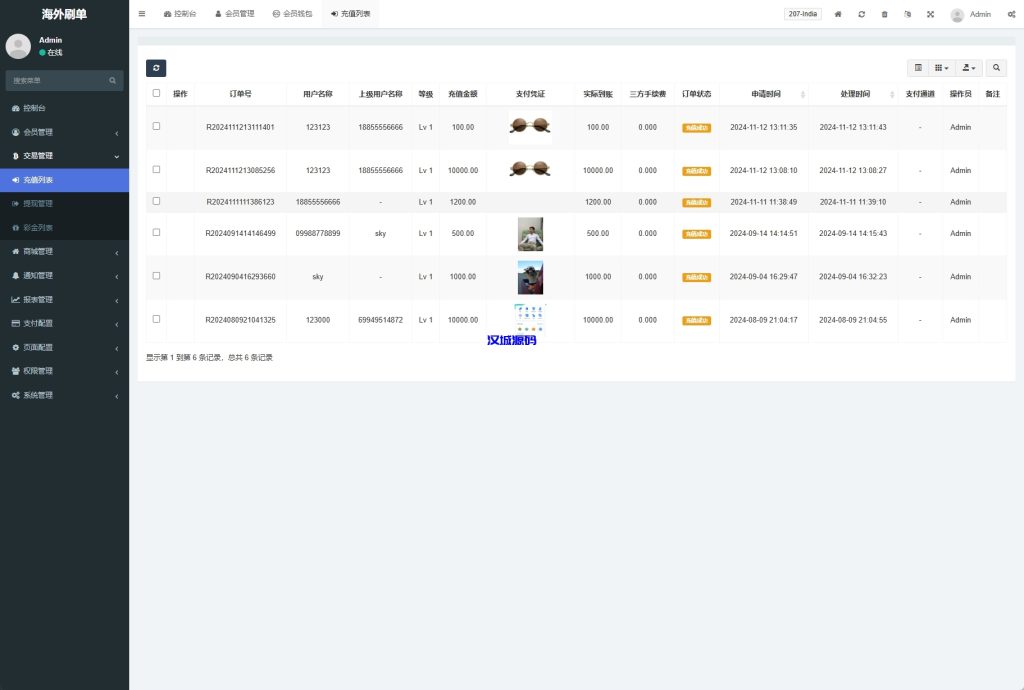1024x690 pixels.
Task: Switch to the 控制台 tab
Action: click(180, 14)
